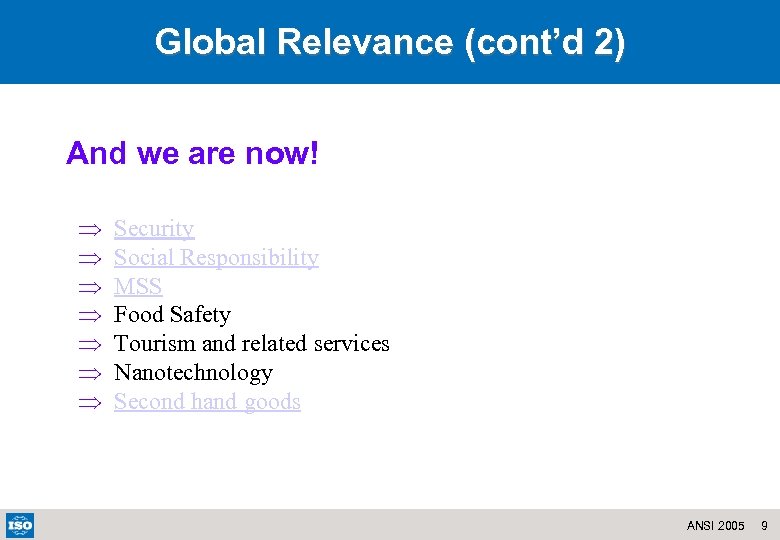Click the arrow bullet beside Security
The image size is (780, 540).
point(90,230)
